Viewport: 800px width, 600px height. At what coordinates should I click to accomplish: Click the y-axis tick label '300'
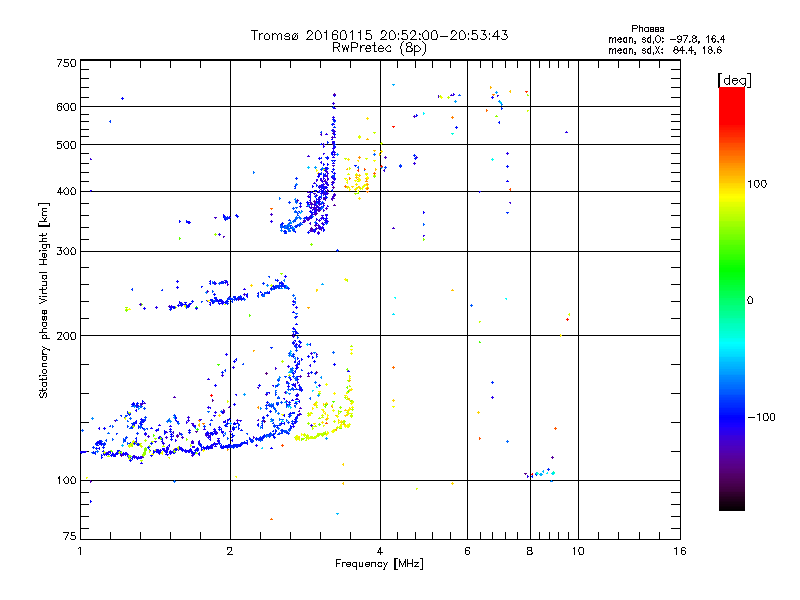(67, 252)
